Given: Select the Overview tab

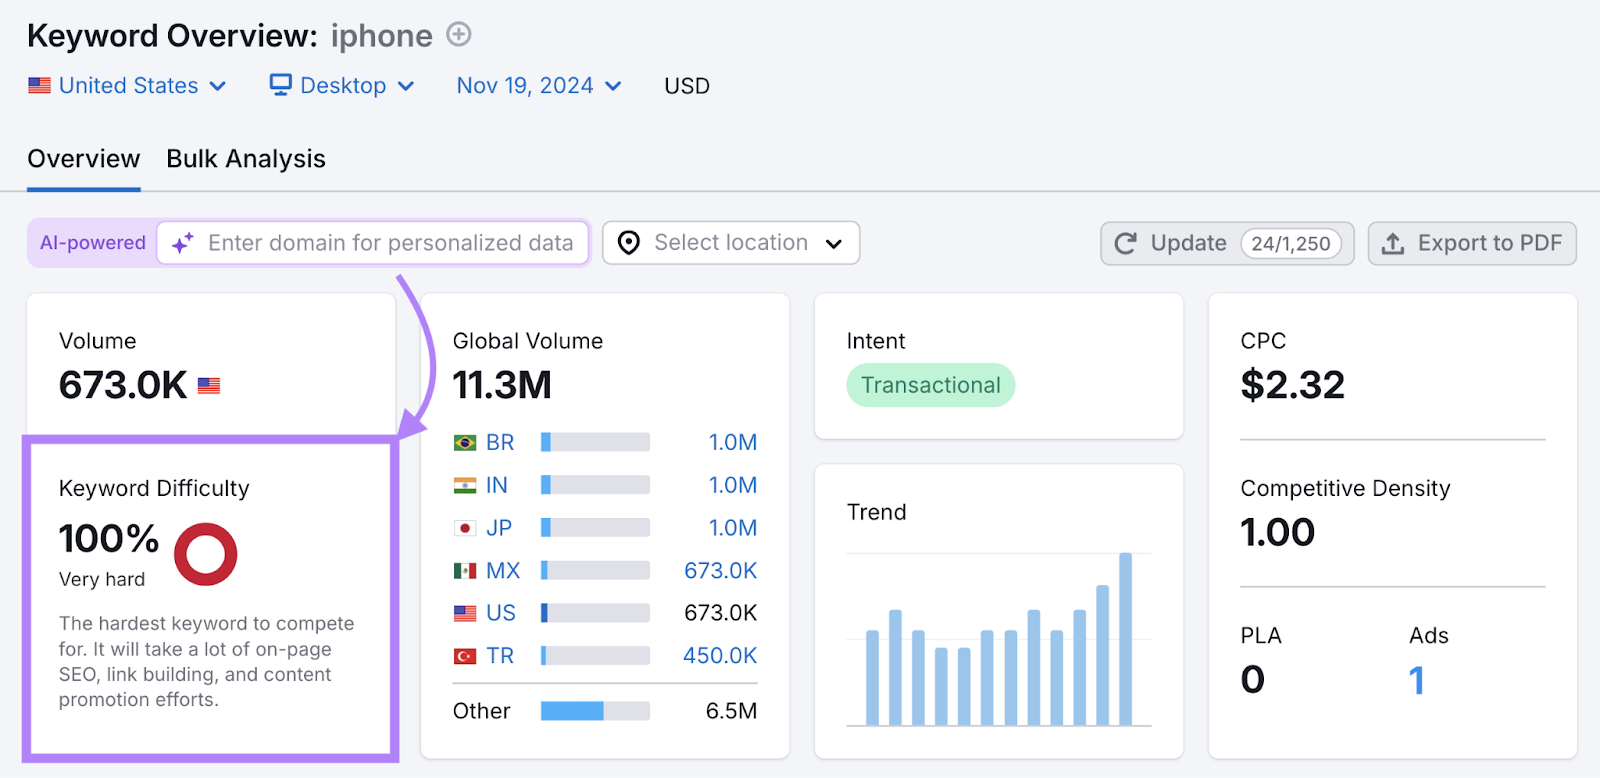Looking at the screenshot, I should tap(84, 159).
